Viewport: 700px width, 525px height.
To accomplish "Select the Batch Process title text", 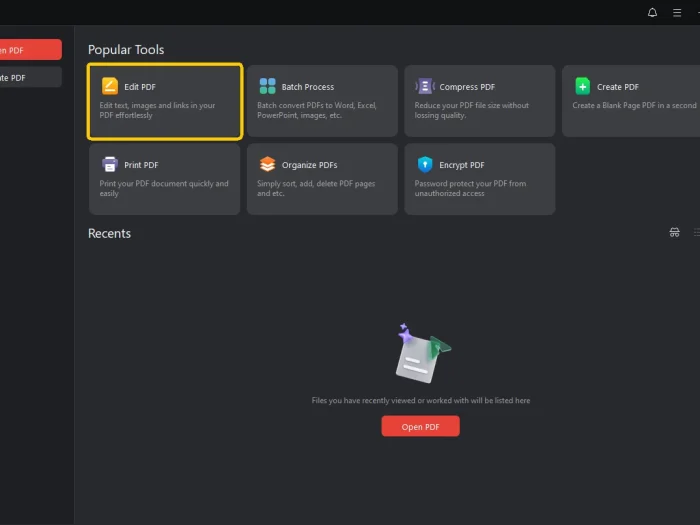I will tap(308, 87).
